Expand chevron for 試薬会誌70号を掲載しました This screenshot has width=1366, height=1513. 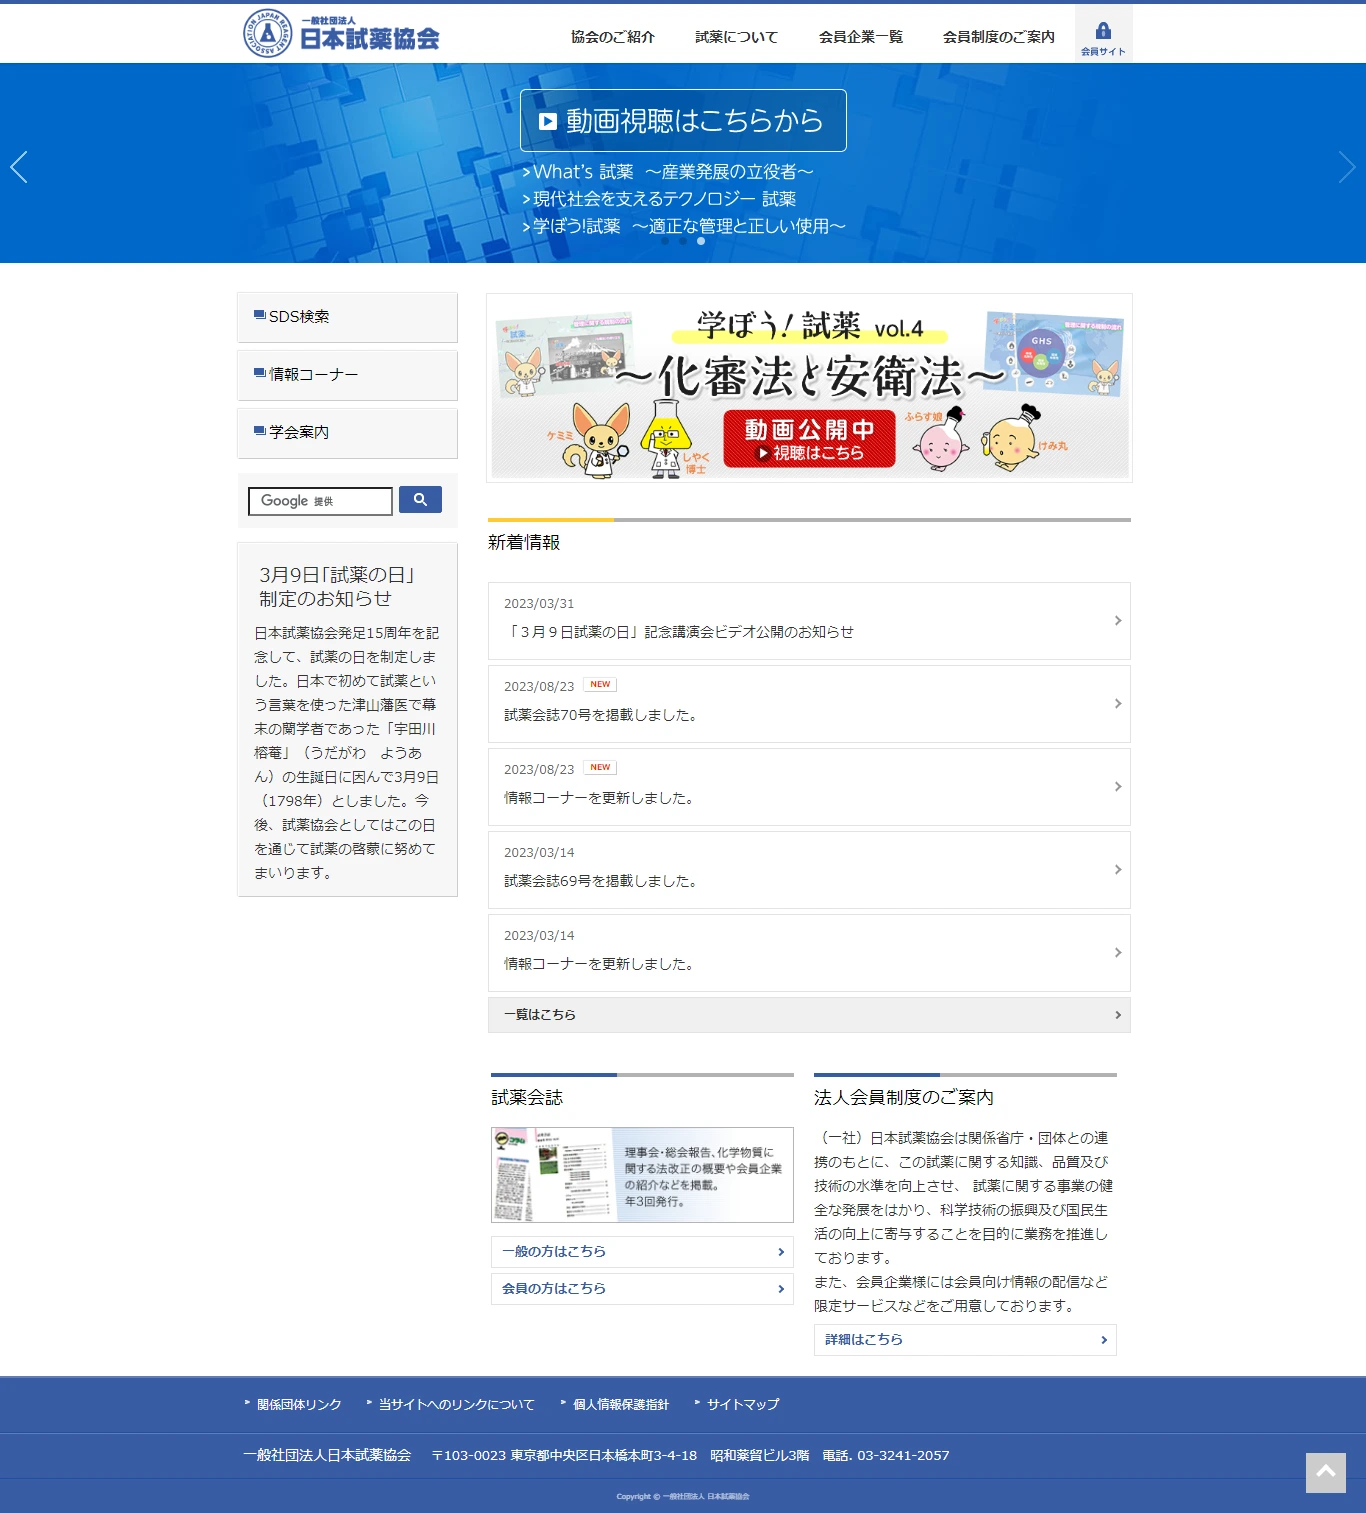pos(1118,704)
